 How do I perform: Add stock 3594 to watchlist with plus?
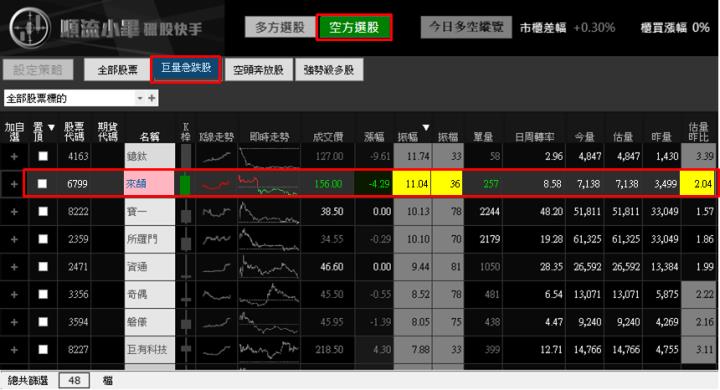pyautogui.click(x=14, y=322)
